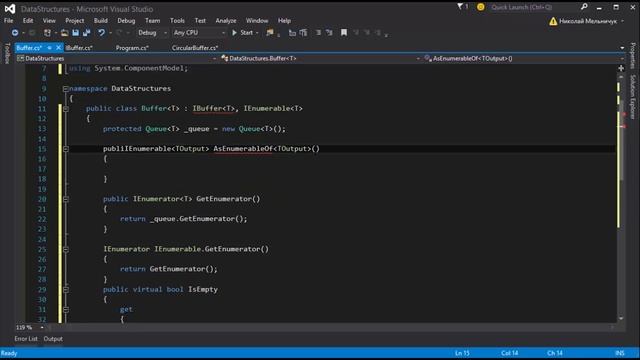Open the account name dropdown arrow
This screenshot has width=640, height=360.
point(622,21)
